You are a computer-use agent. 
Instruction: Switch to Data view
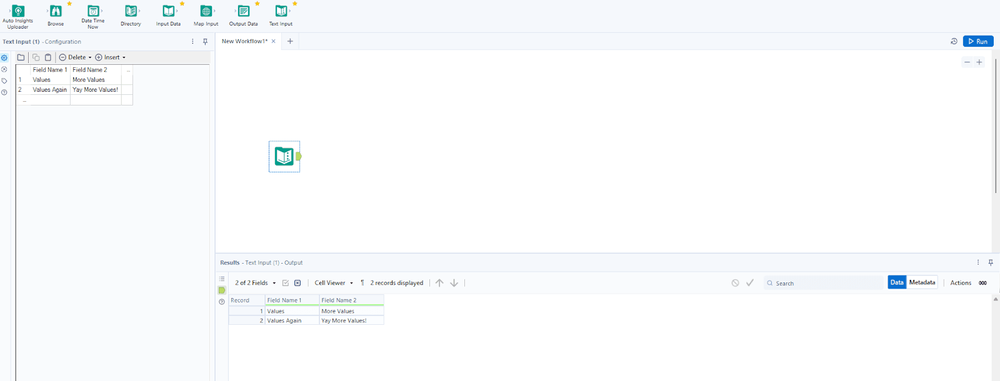897,283
